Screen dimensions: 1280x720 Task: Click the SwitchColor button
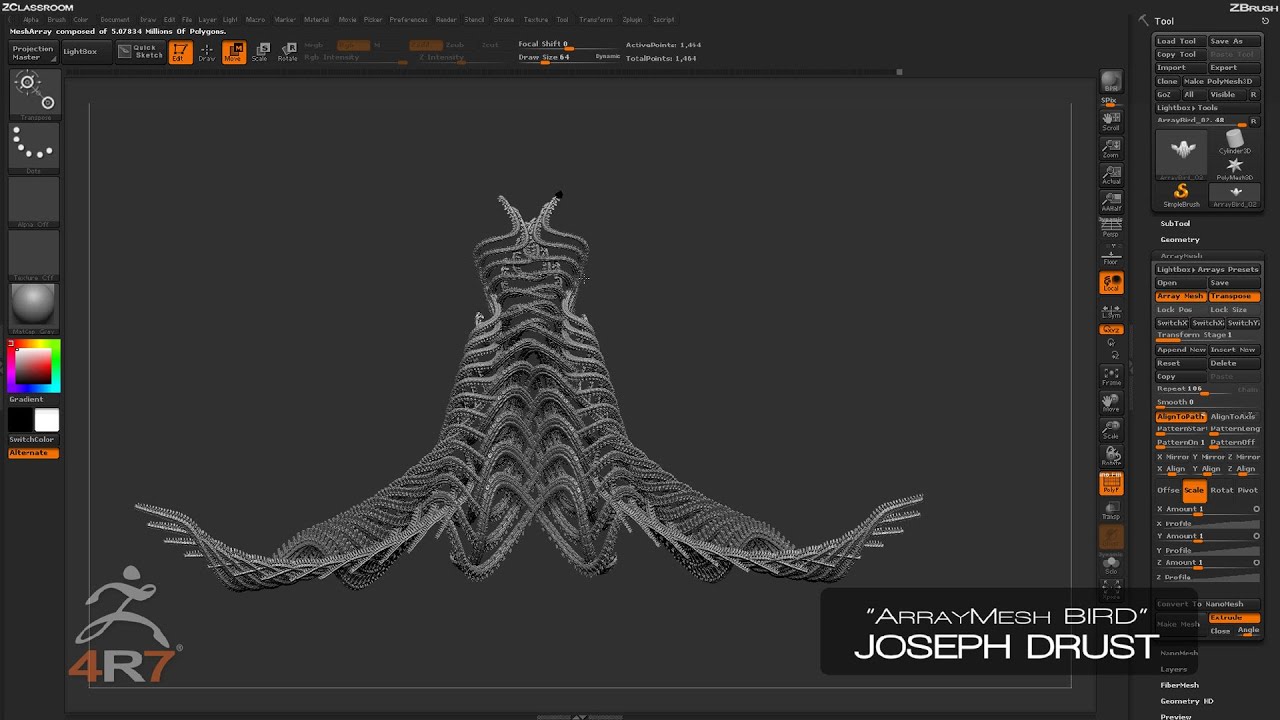point(34,439)
